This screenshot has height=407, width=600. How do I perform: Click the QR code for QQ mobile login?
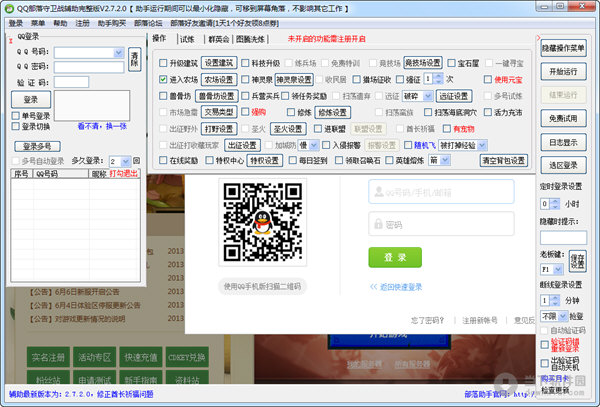pos(262,222)
